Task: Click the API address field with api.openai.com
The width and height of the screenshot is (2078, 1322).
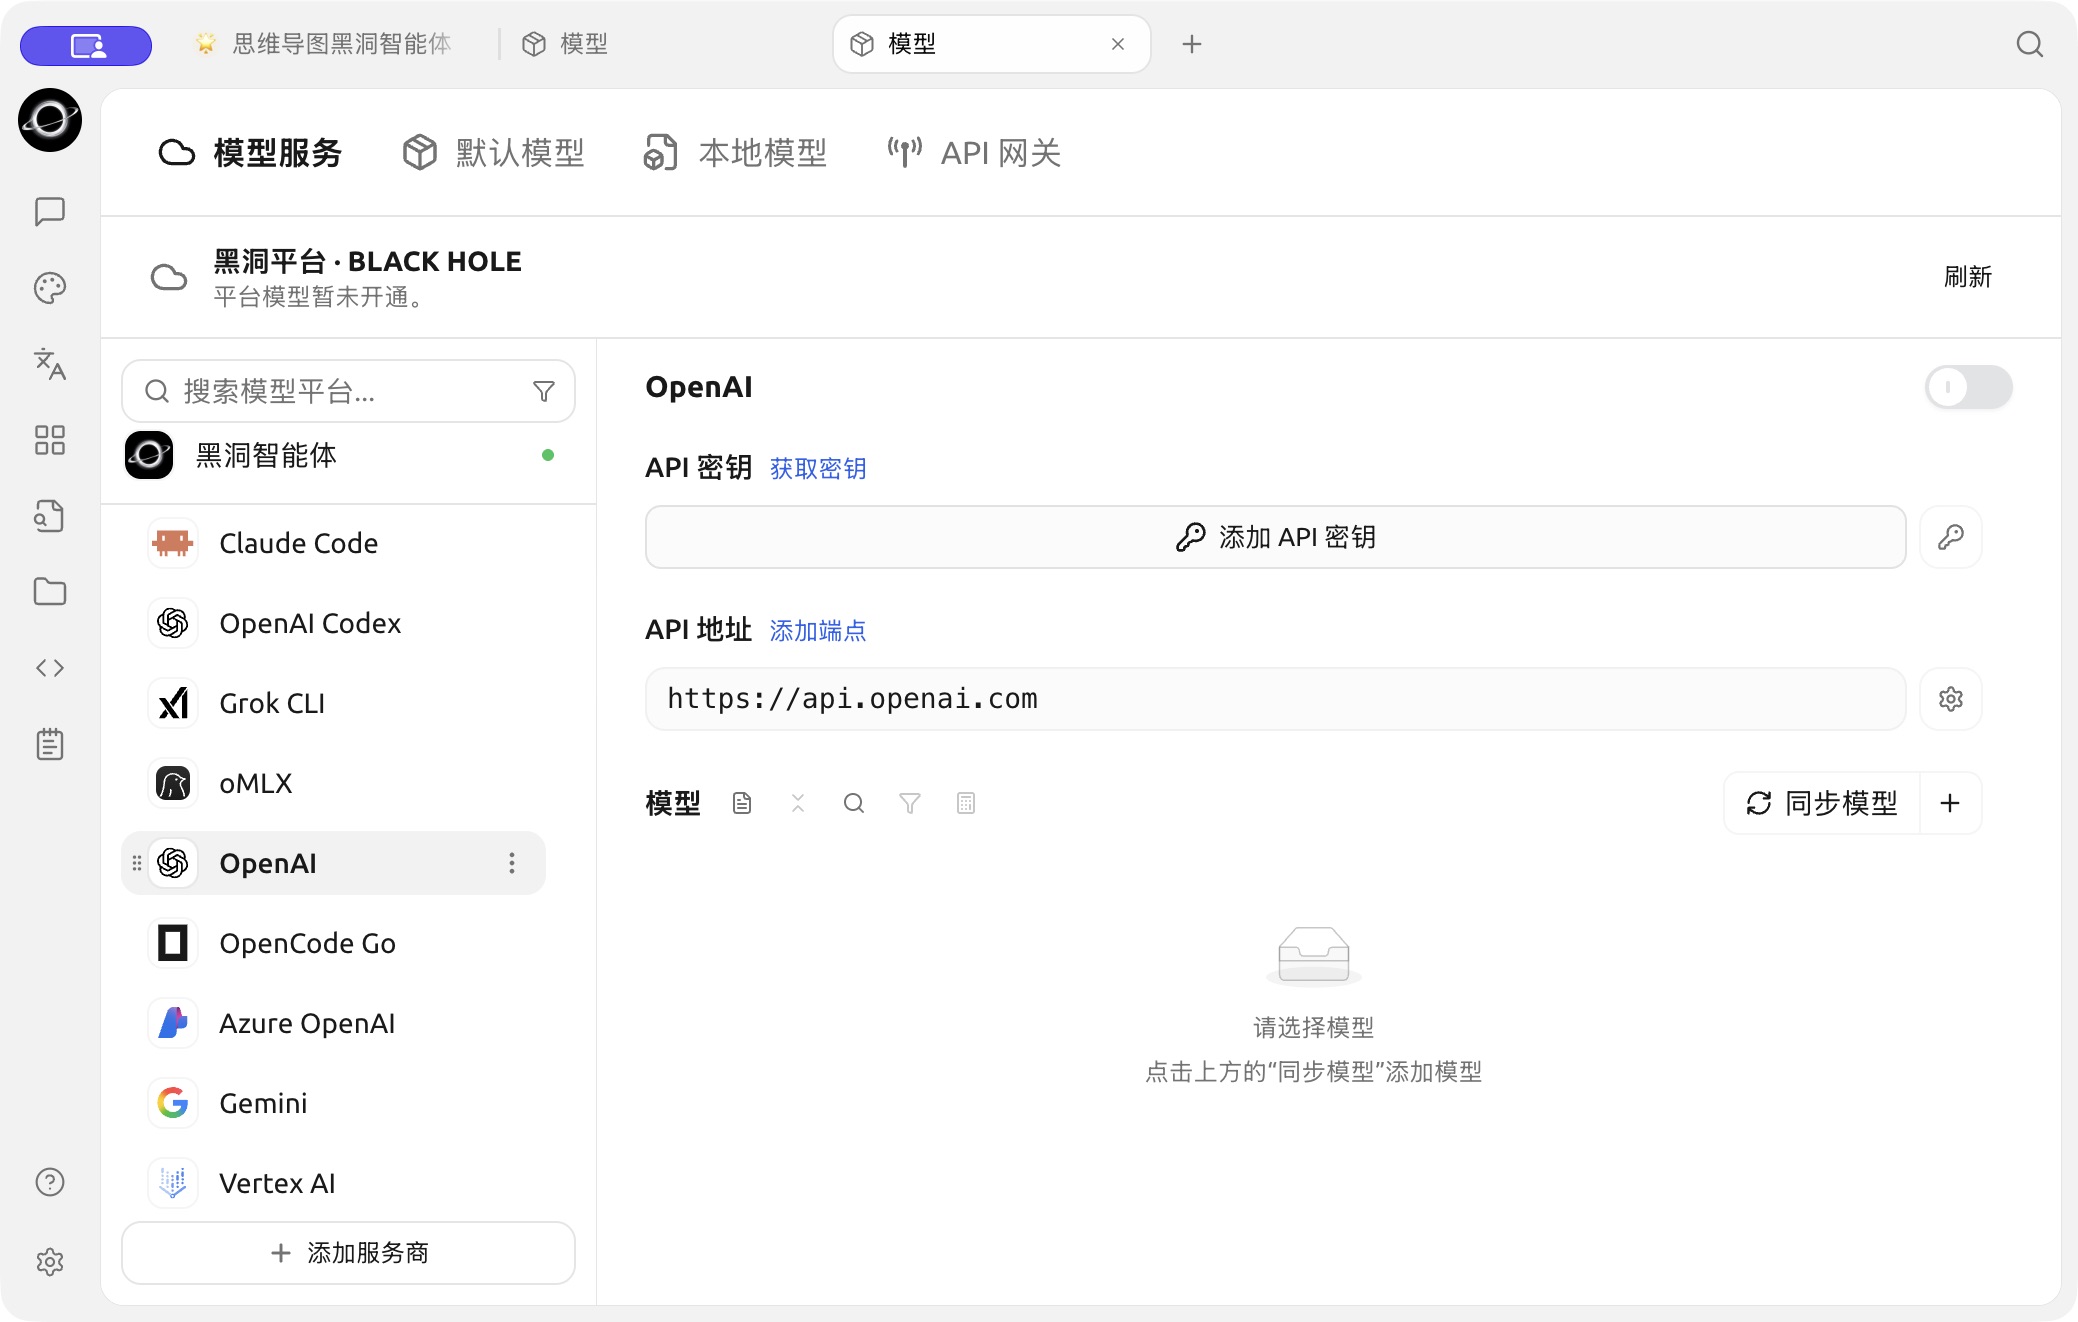Action: (x=1275, y=699)
